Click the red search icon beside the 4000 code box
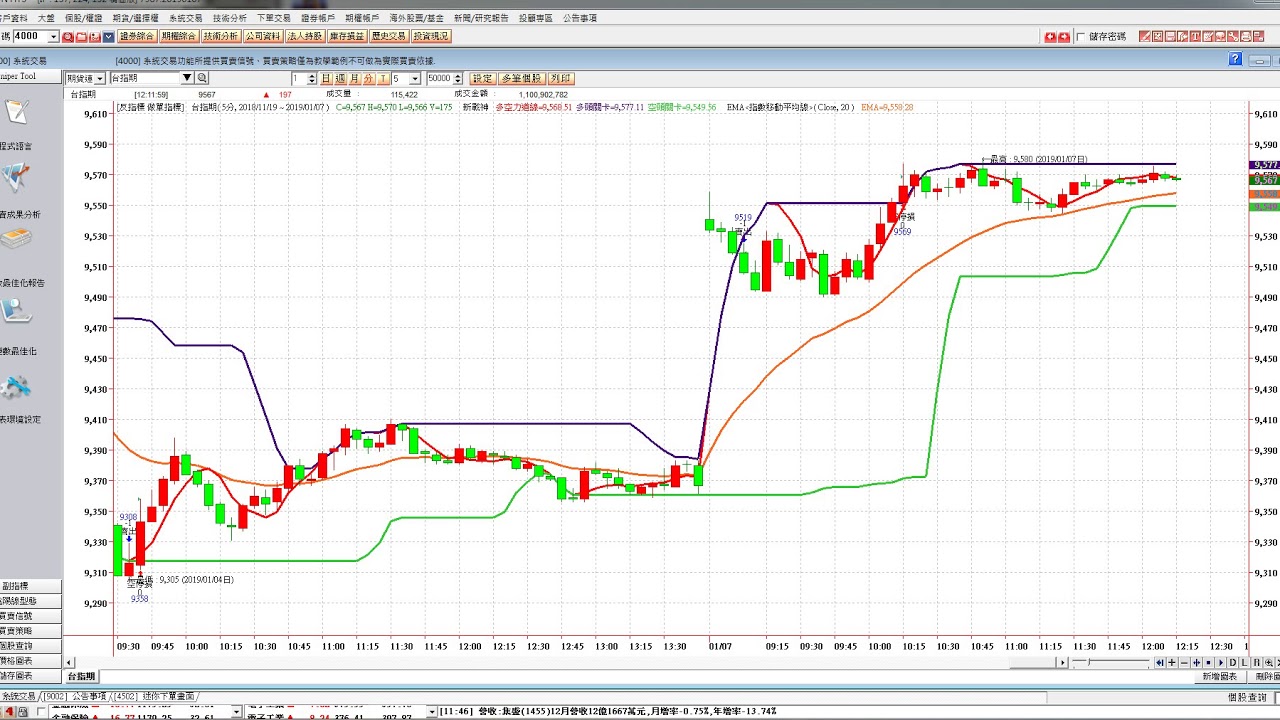 click(67, 36)
